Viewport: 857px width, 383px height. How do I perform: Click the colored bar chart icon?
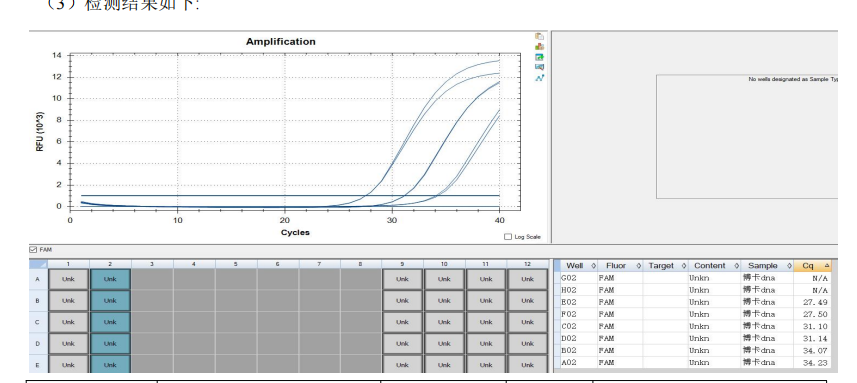pos(539,46)
